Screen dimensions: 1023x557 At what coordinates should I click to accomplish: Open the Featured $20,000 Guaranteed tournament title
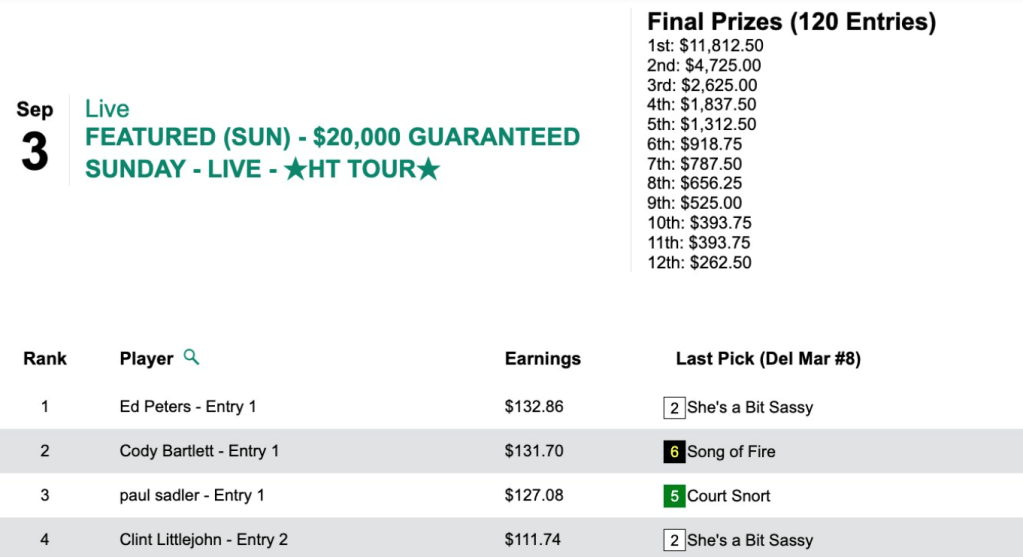[x=332, y=137]
